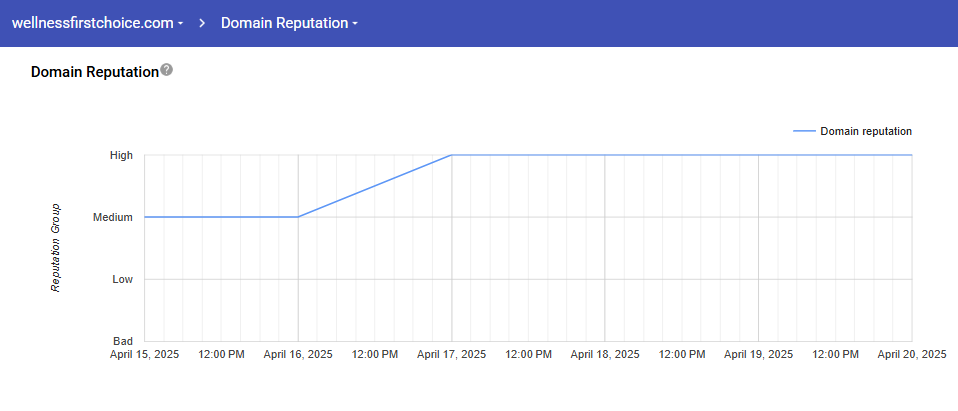Click the line's data point at April 17 High
The height and width of the screenshot is (411, 958).
[452, 155]
